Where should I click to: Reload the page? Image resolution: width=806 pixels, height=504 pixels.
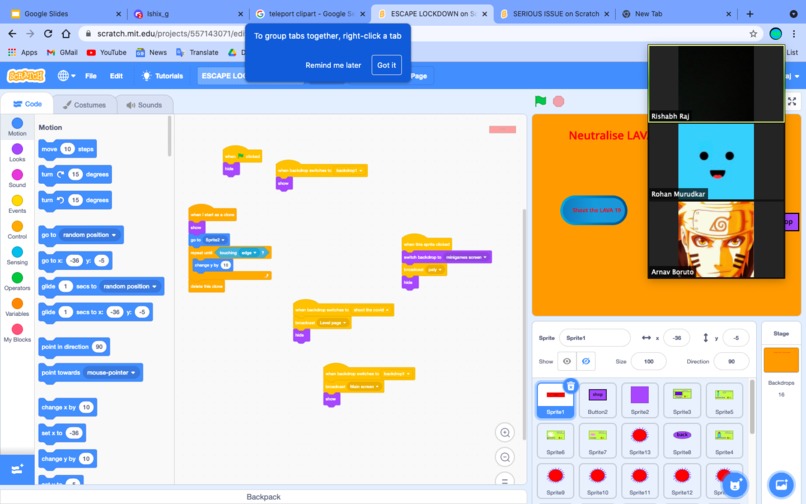tap(48, 33)
